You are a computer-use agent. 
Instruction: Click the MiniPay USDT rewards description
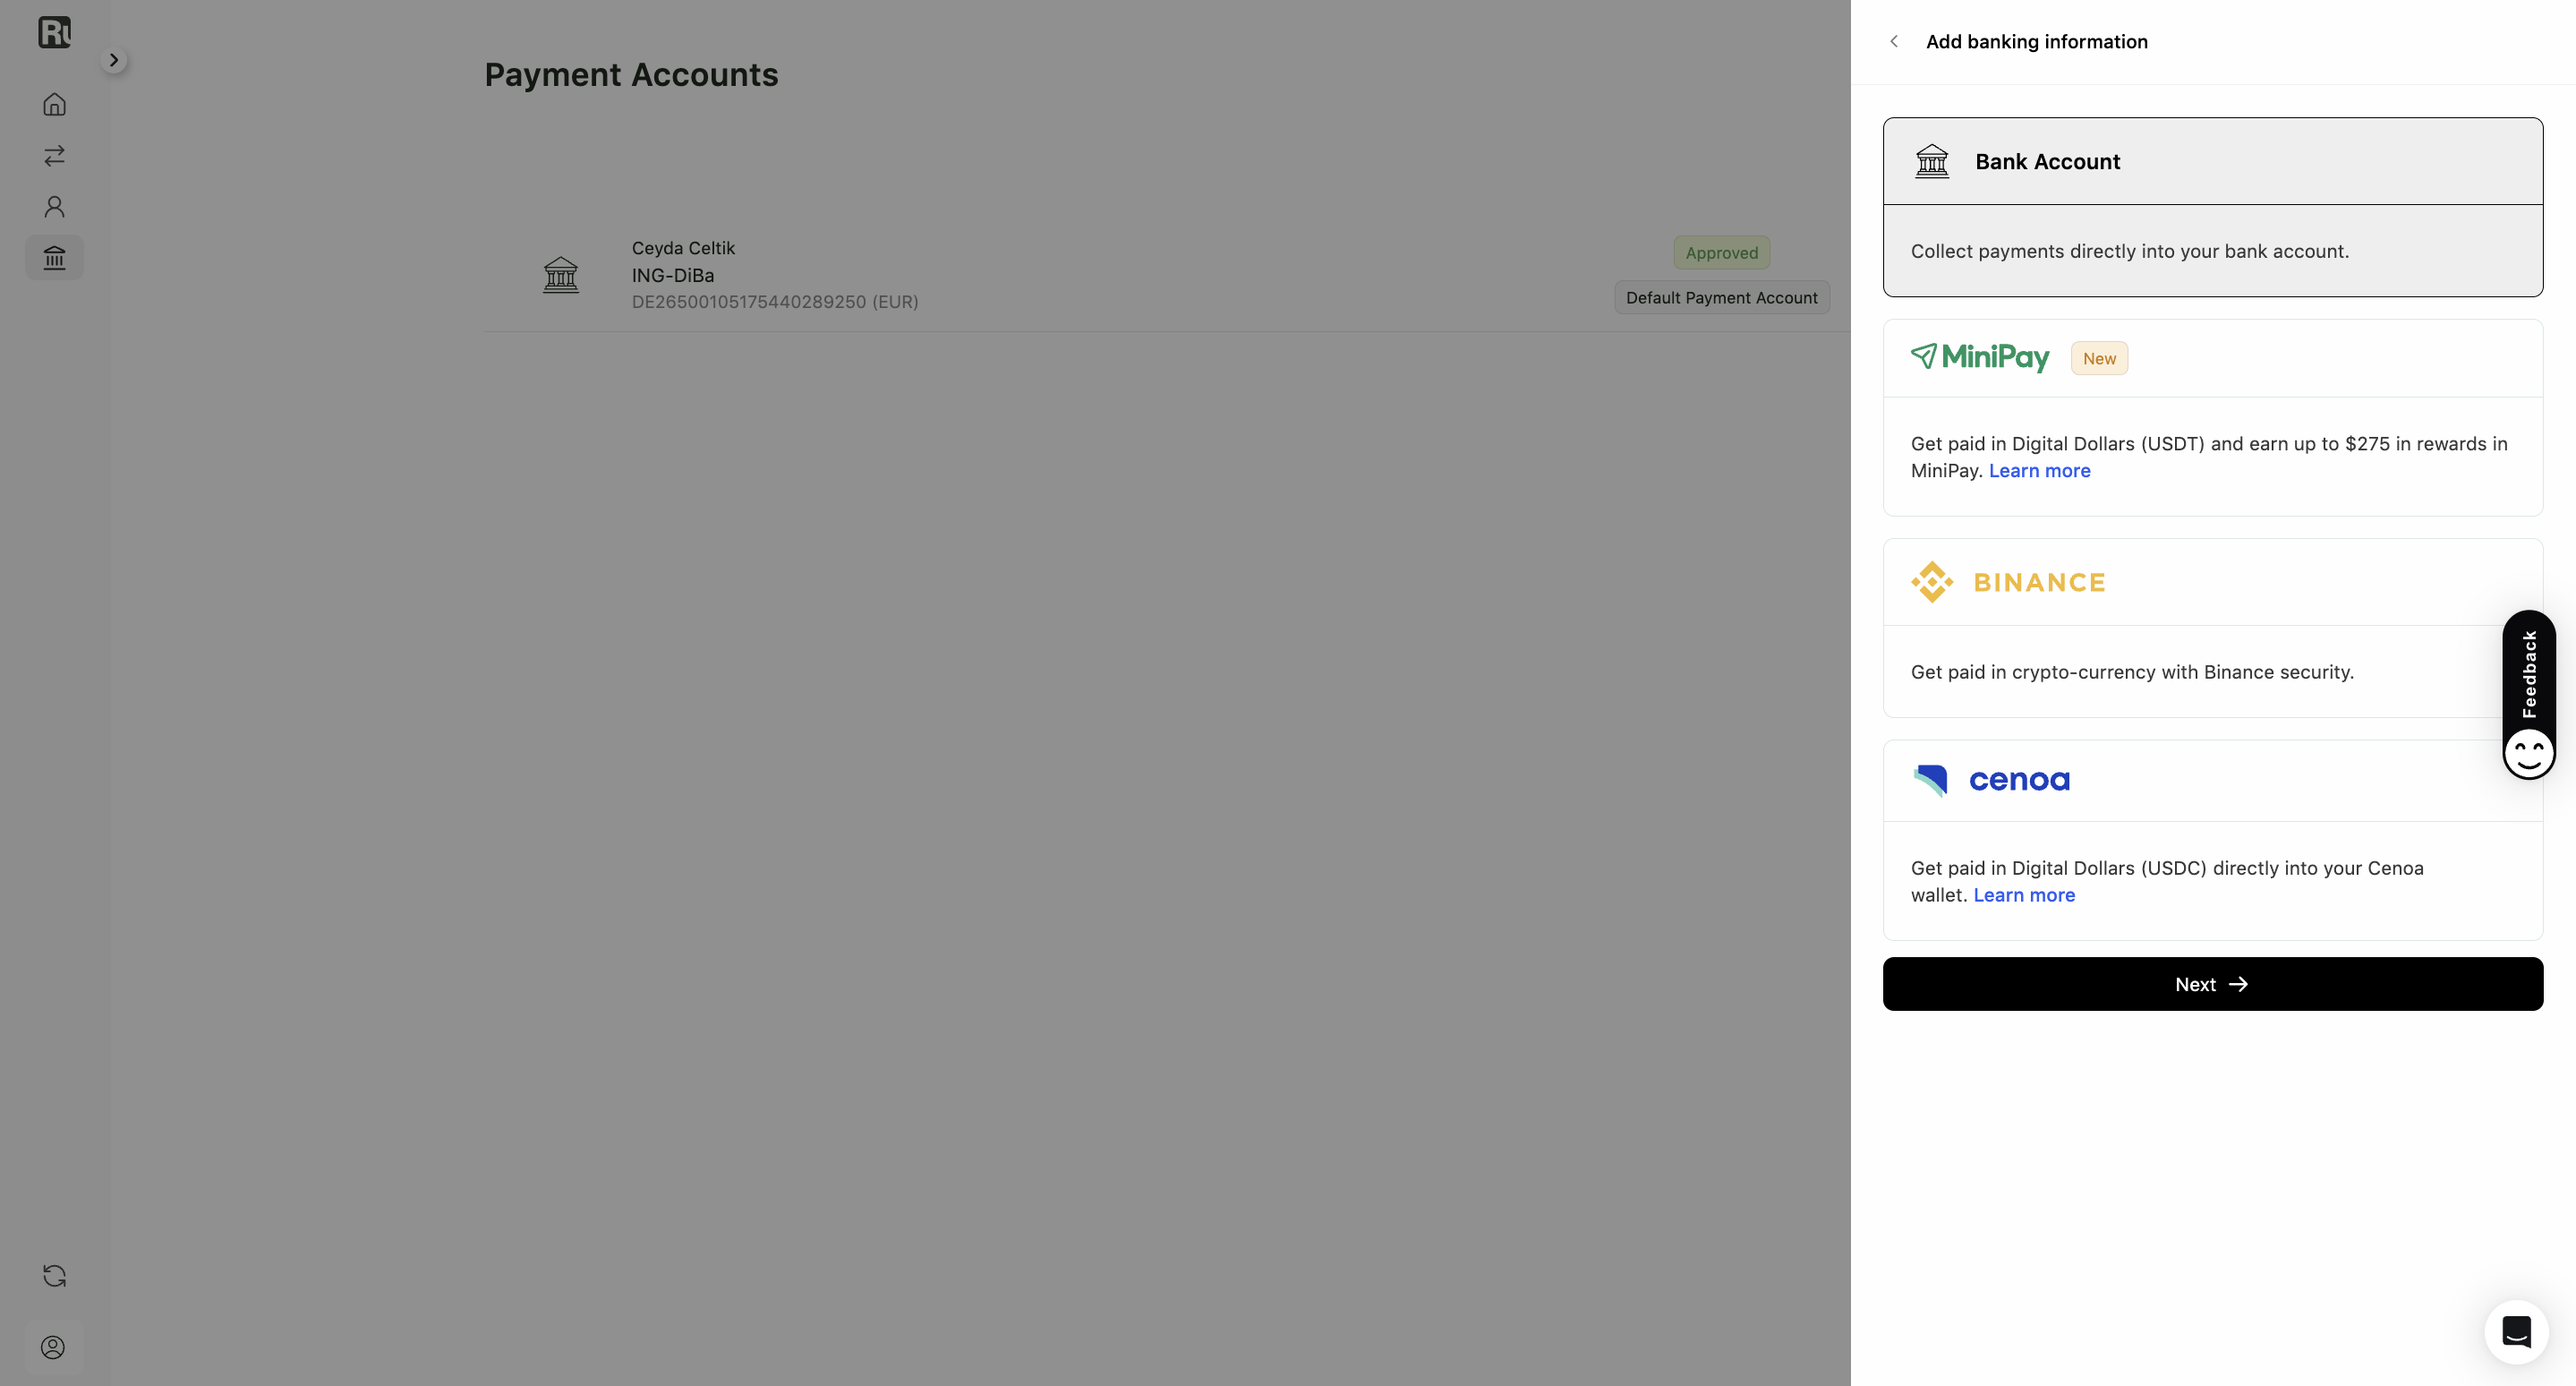click(2208, 457)
